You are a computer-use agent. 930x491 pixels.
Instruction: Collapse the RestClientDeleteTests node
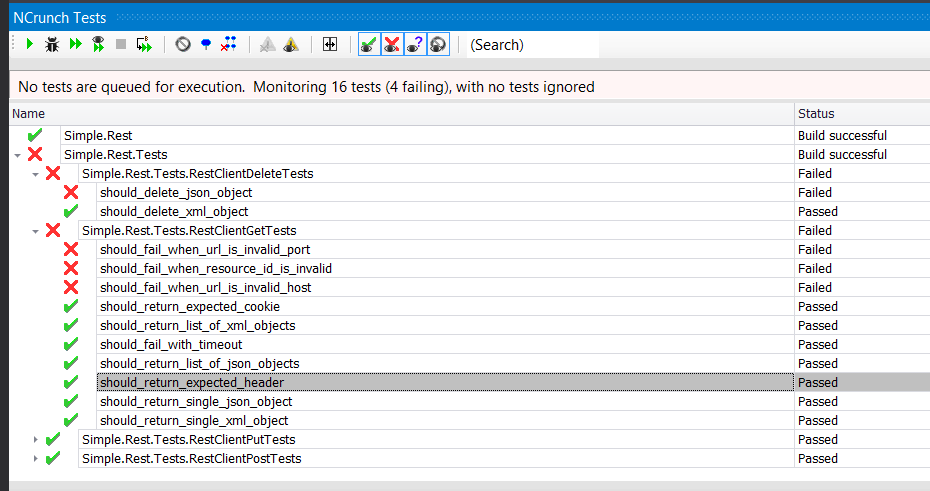point(37,174)
